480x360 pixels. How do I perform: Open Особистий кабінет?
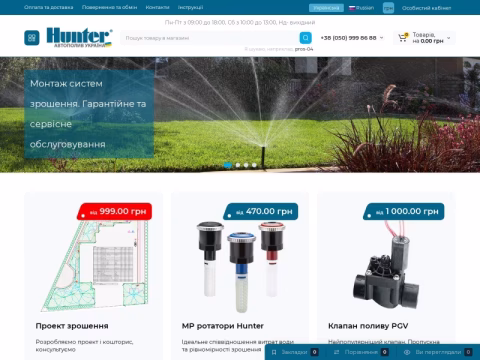pyautogui.click(x=427, y=8)
